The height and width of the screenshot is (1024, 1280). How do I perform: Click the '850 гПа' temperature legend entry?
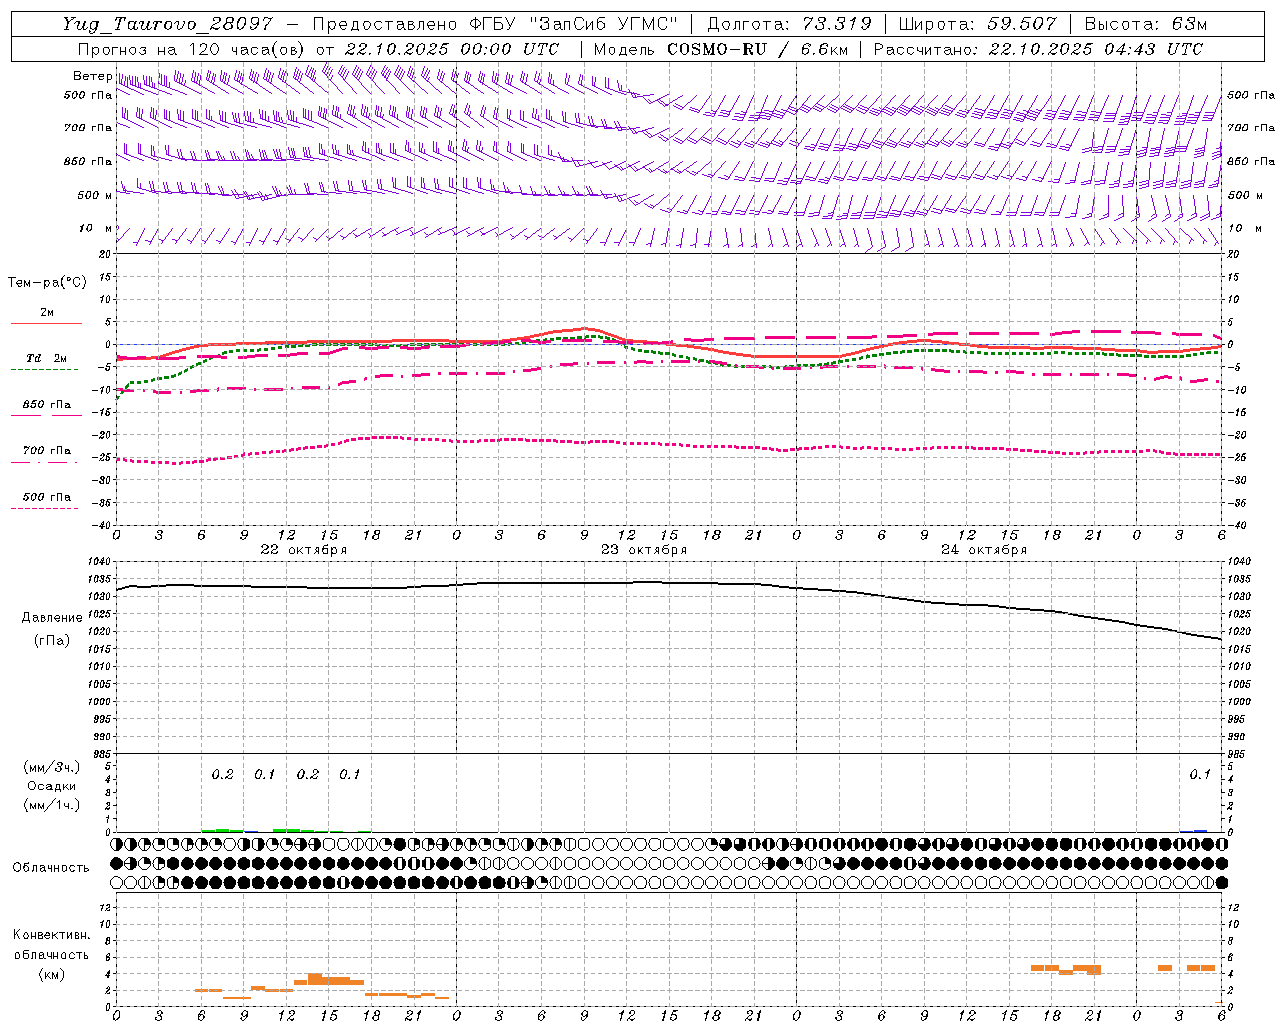[47, 405]
